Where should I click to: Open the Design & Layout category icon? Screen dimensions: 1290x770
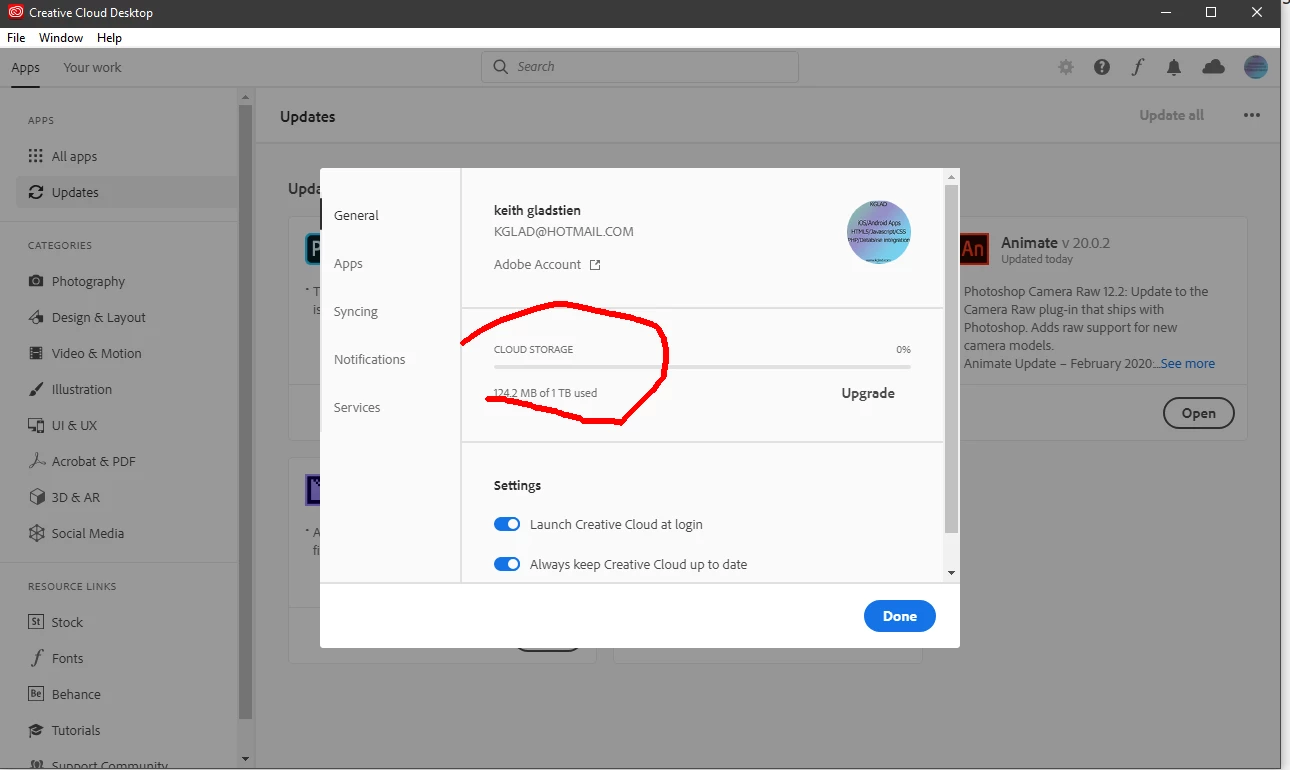36,317
